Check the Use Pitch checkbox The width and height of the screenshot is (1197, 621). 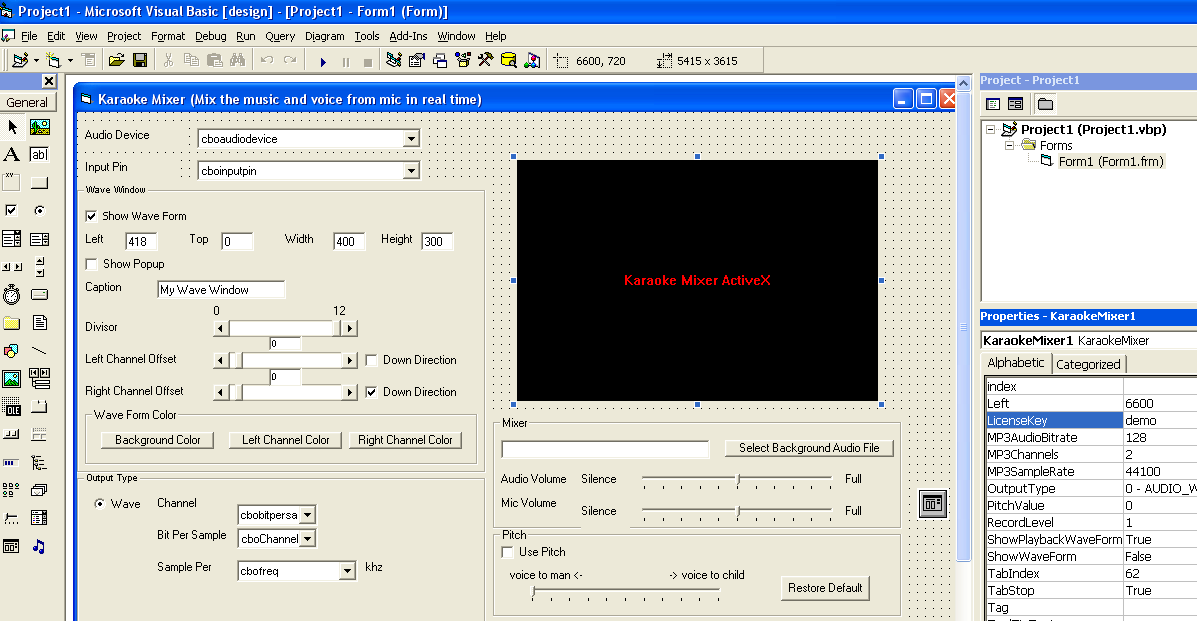[x=508, y=552]
